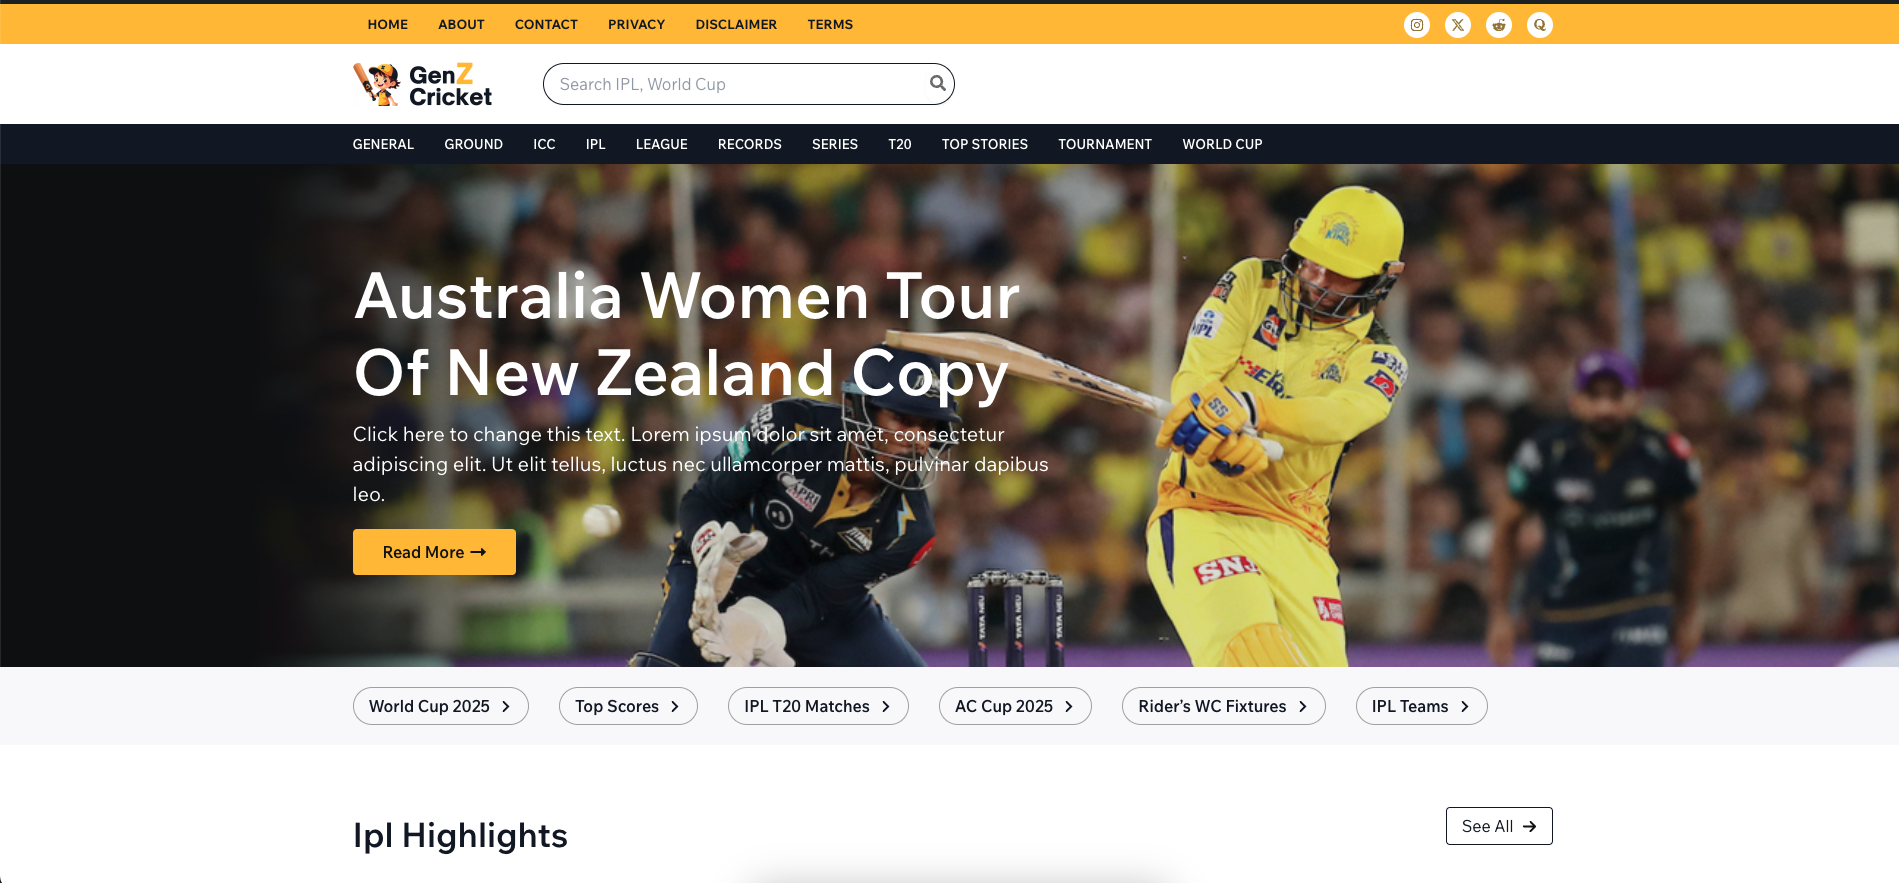Click the Australia Women Tour headline
The height and width of the screenshot is (883, 1899).
686,335
